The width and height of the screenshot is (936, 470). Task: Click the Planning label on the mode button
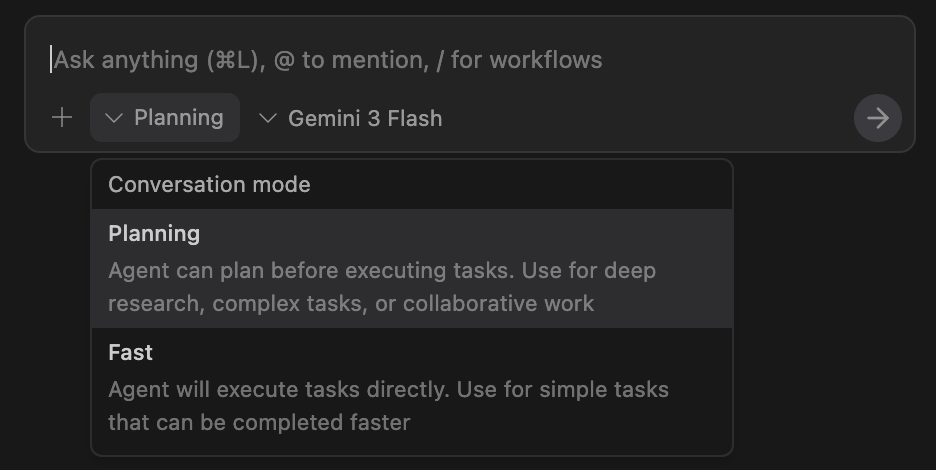[x=179, y=118]
